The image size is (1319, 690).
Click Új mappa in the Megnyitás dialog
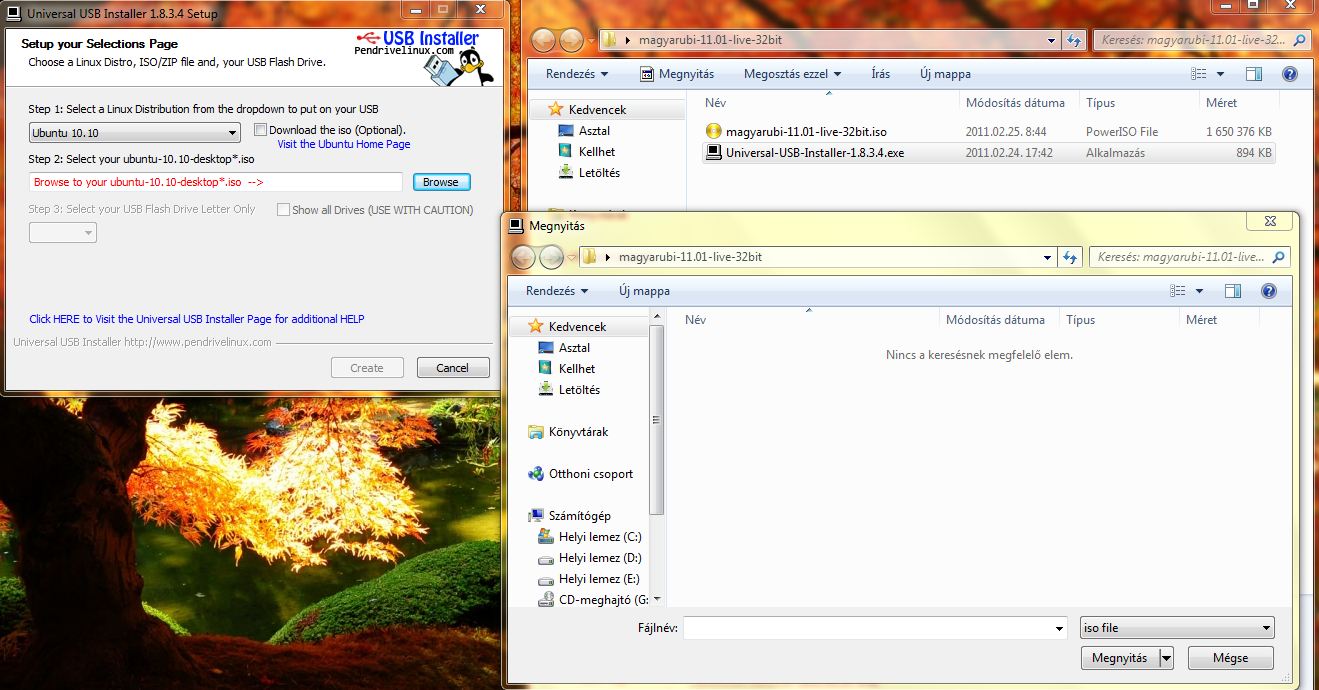pos(644,291)
